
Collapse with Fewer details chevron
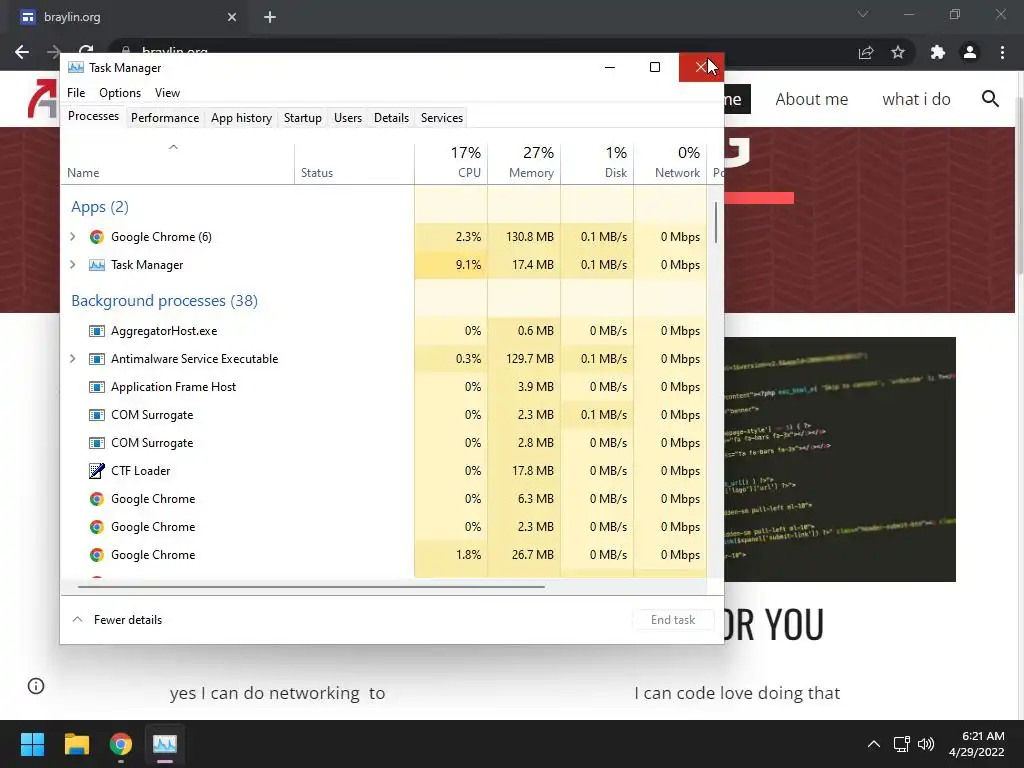point(77,620)
